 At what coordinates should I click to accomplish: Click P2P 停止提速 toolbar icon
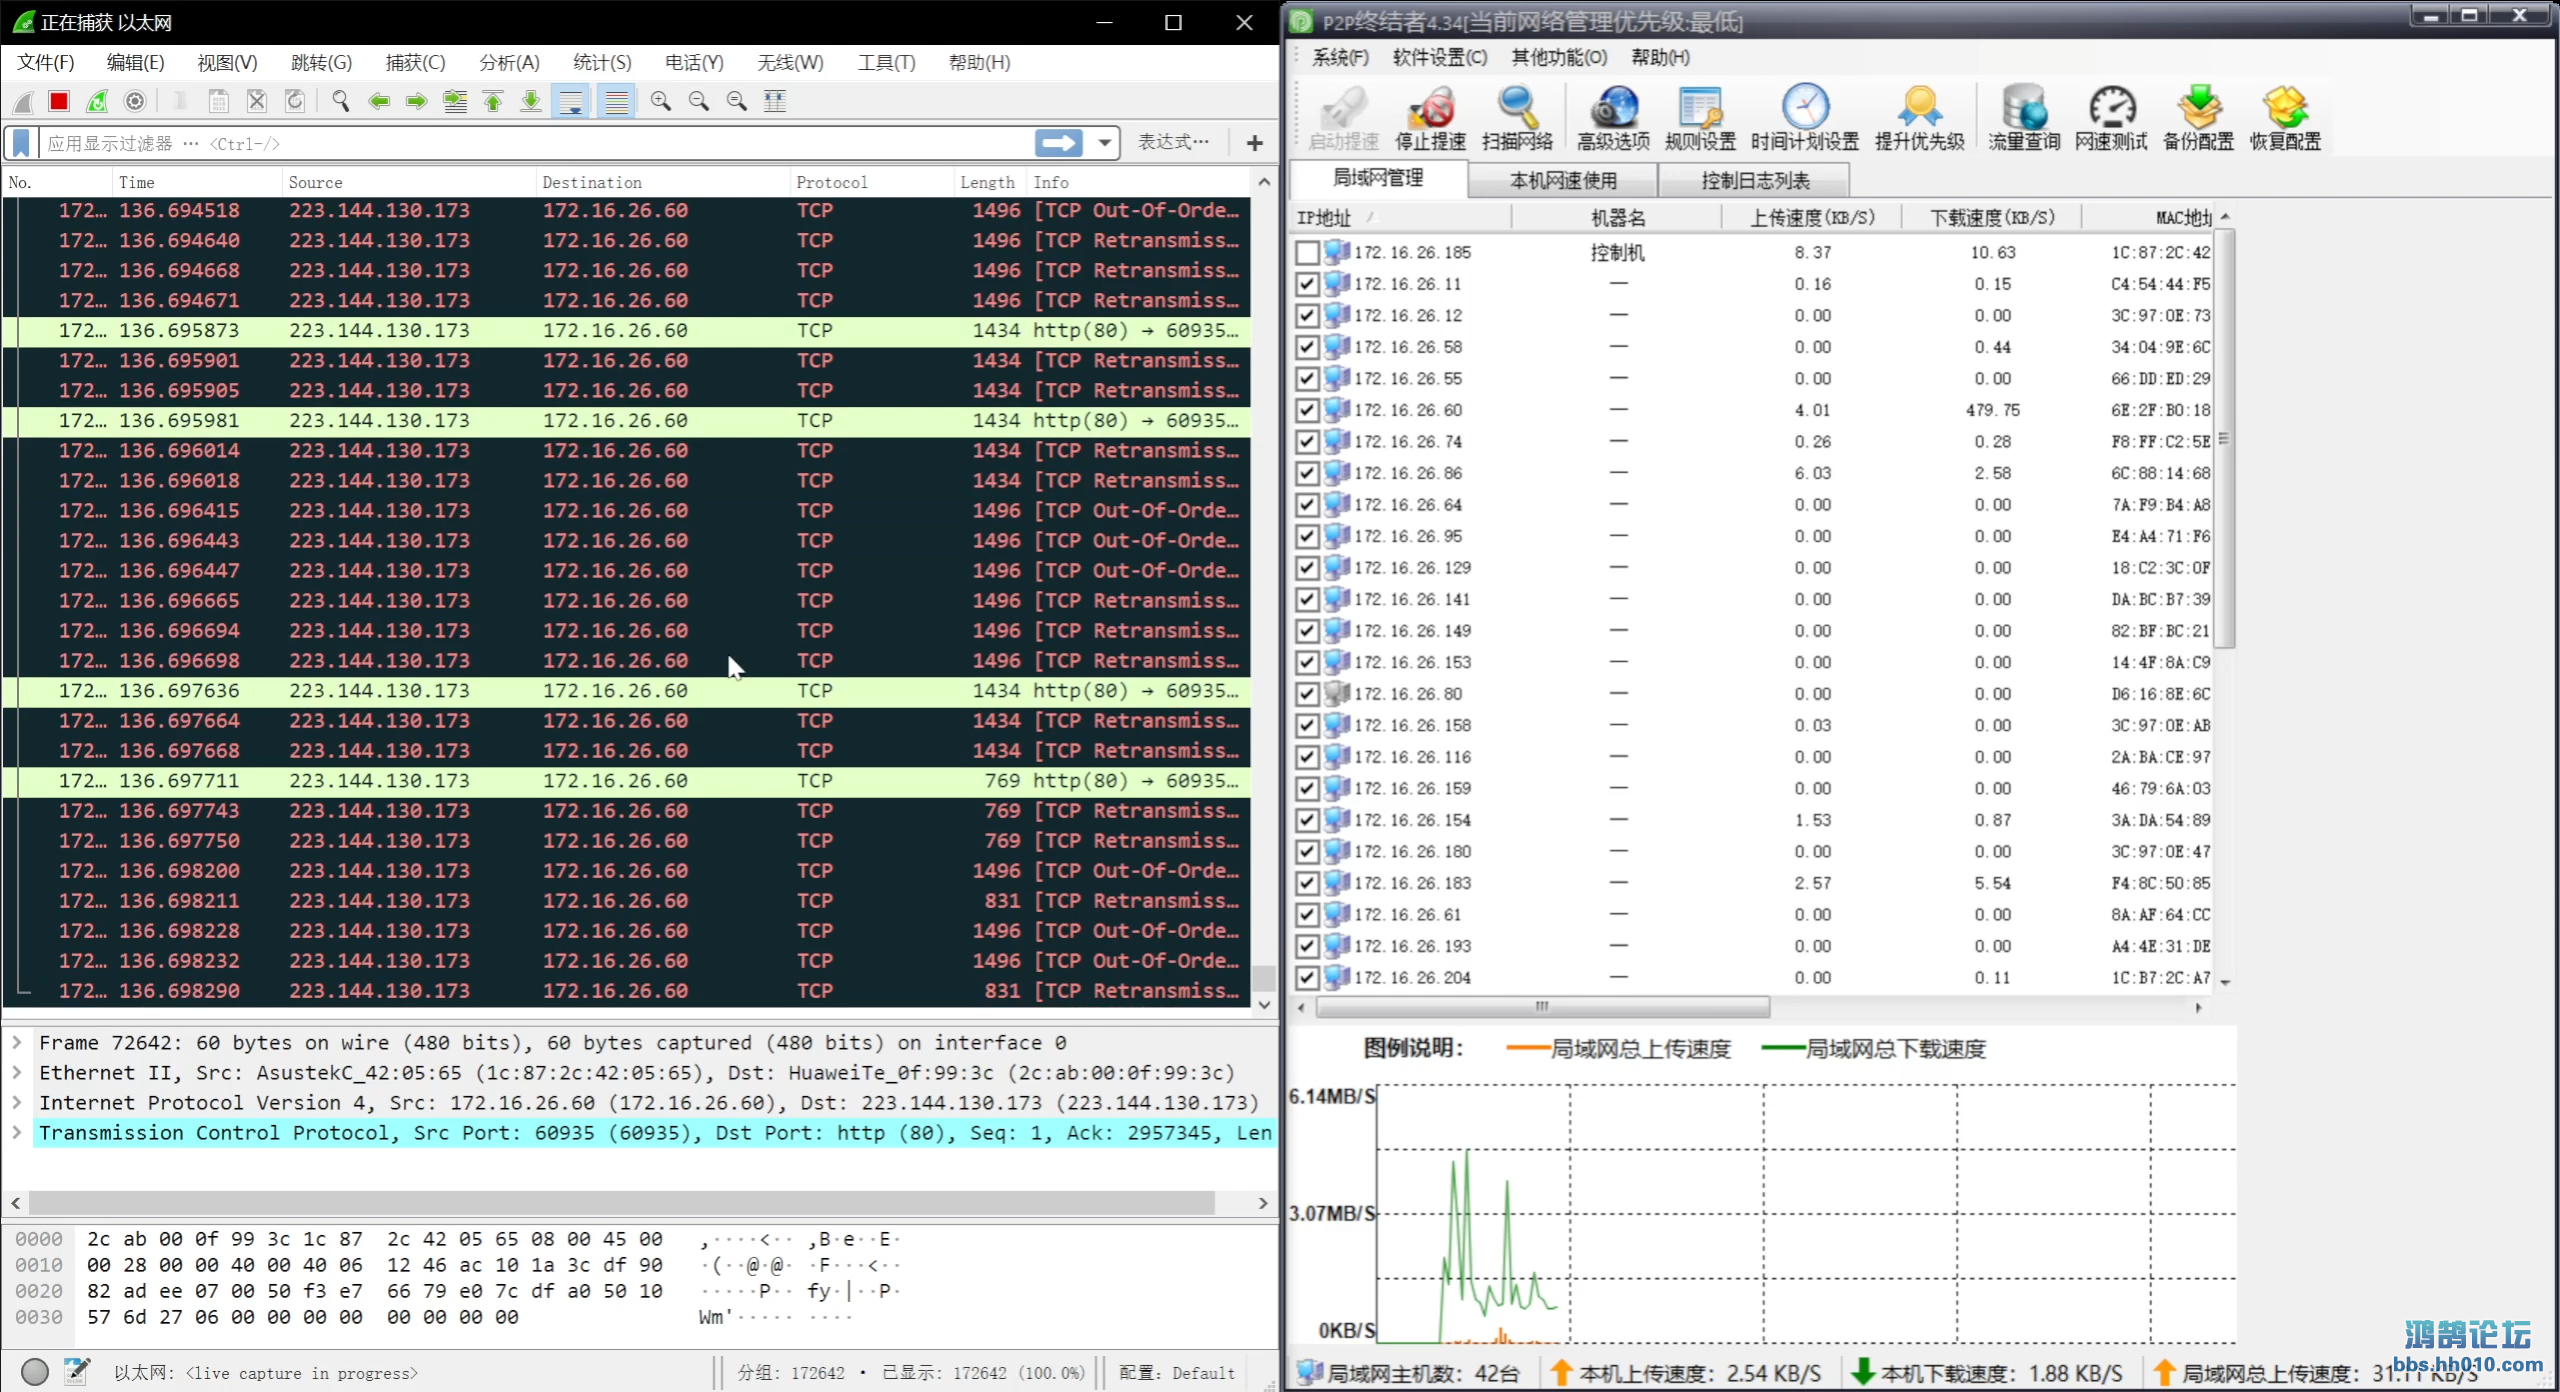(x=1431, y=118)
